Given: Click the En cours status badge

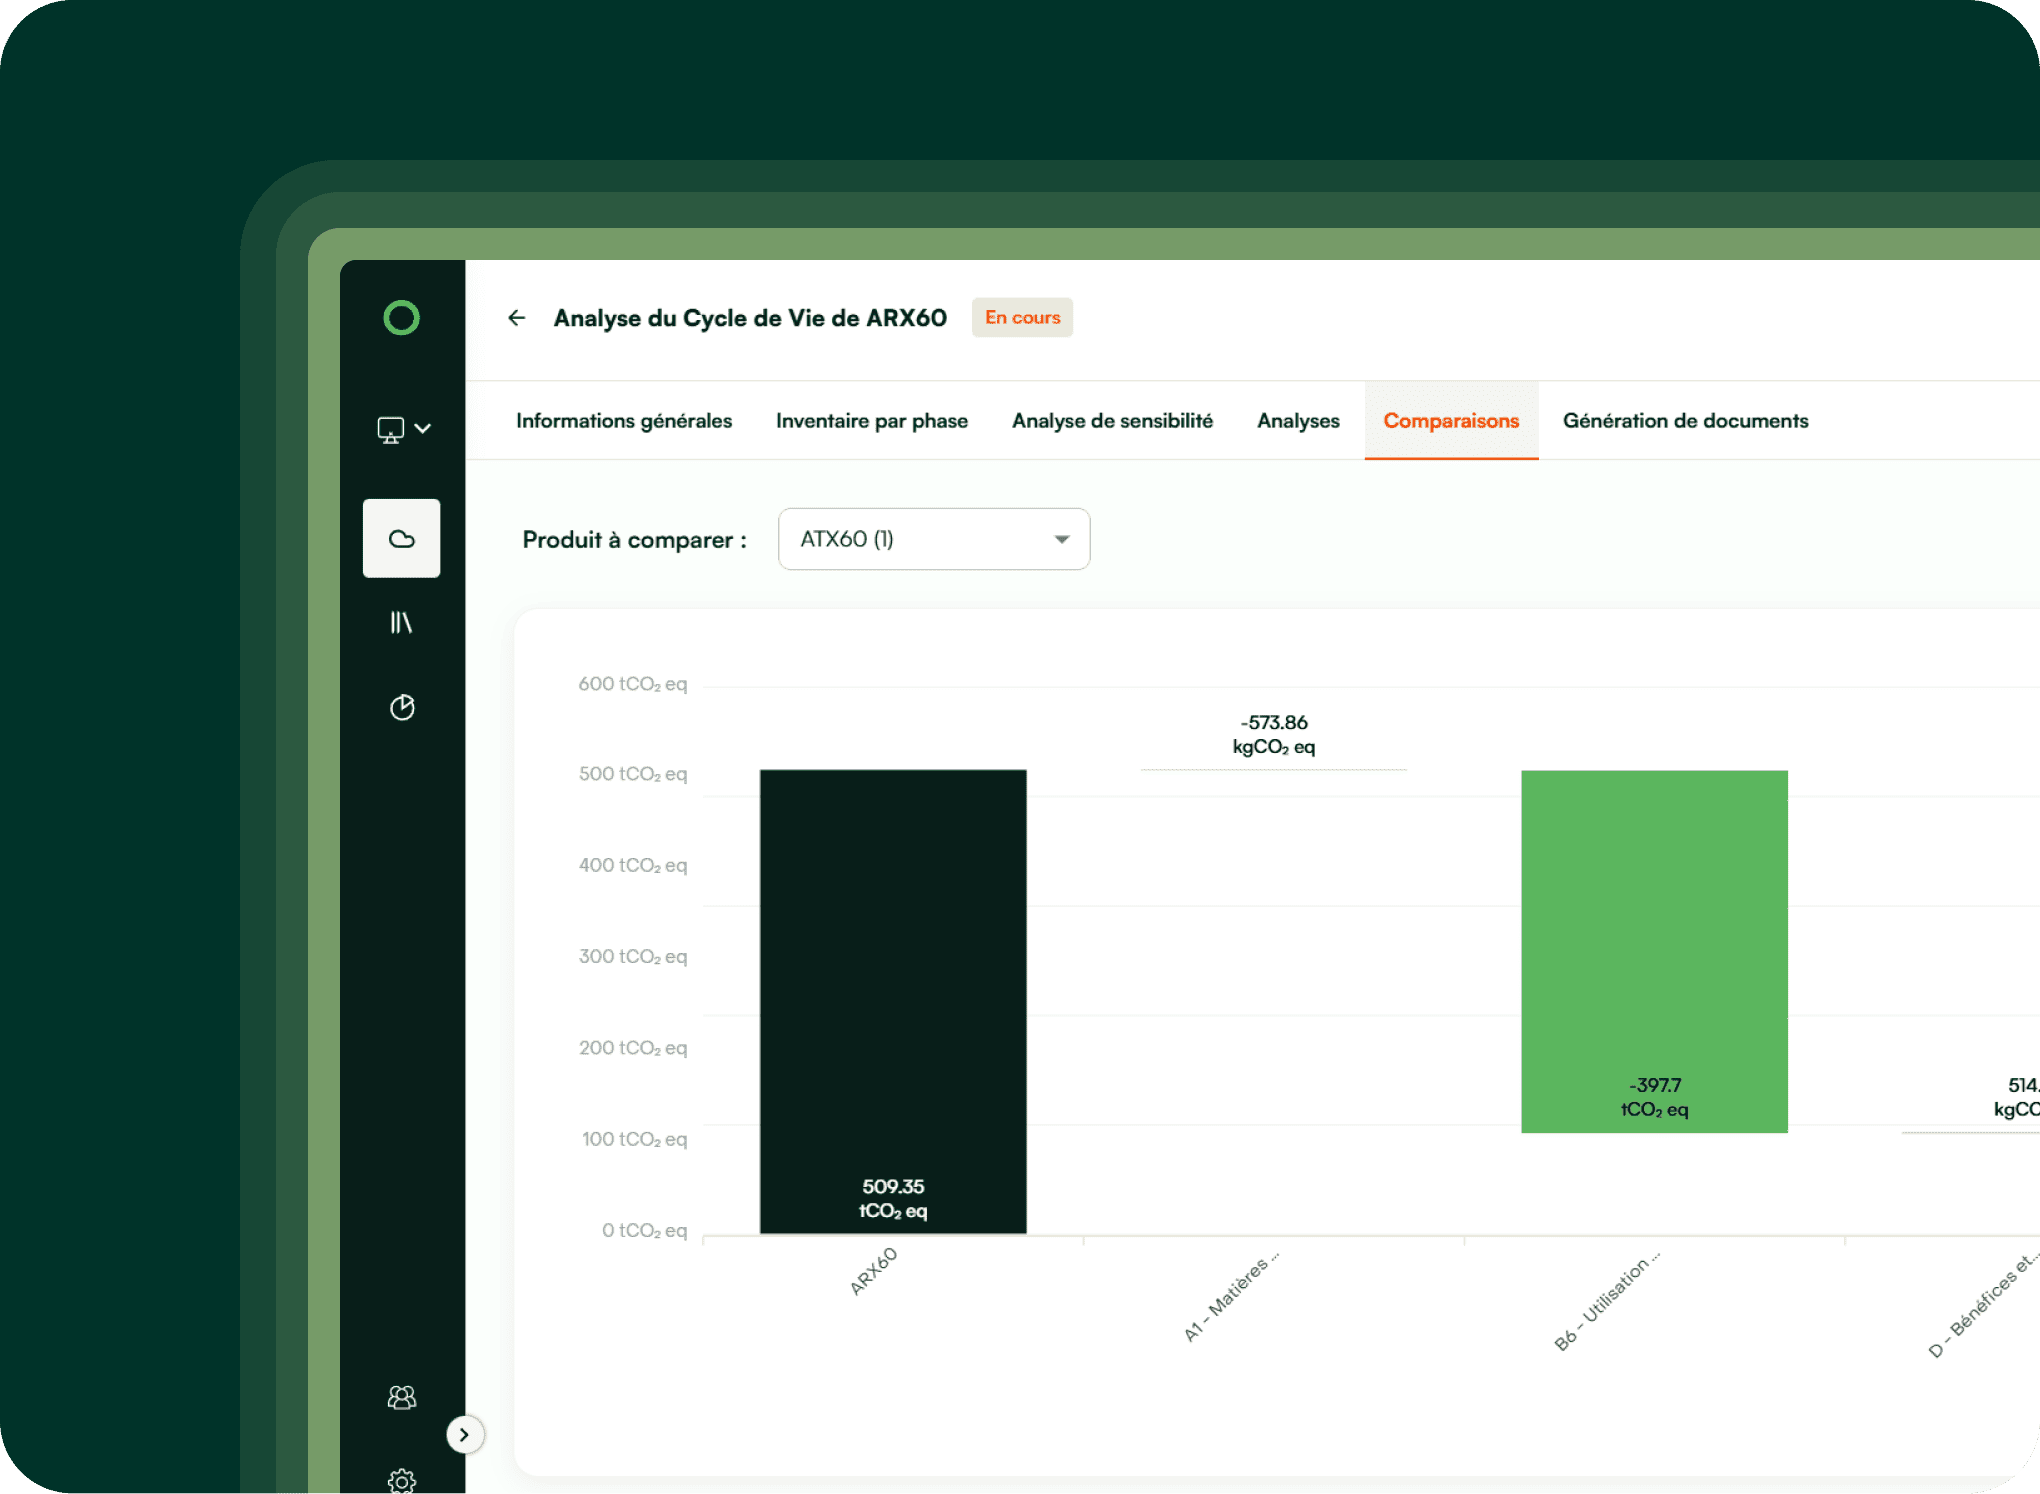Looking at the screenshot, I should (x=1022, y=317).
